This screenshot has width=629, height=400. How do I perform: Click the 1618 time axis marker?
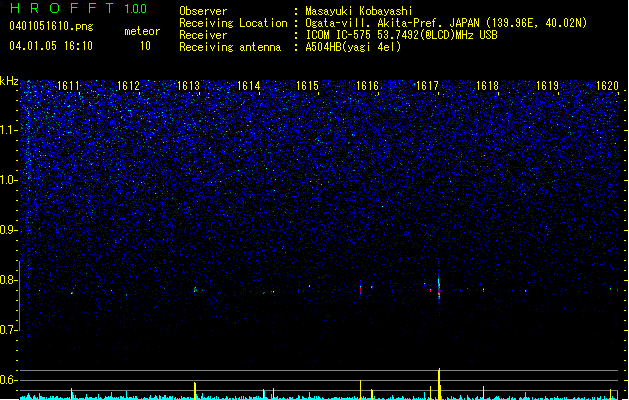pos(487,86)
